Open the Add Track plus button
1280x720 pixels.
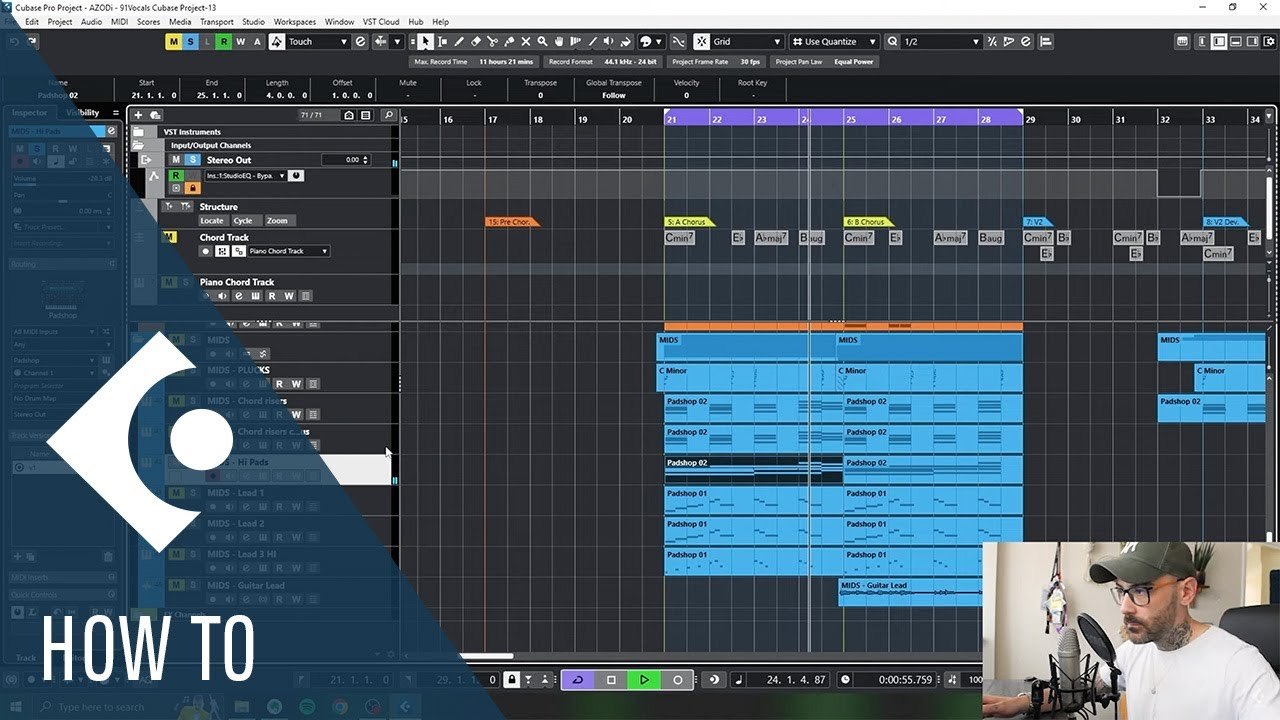[139, 115]
